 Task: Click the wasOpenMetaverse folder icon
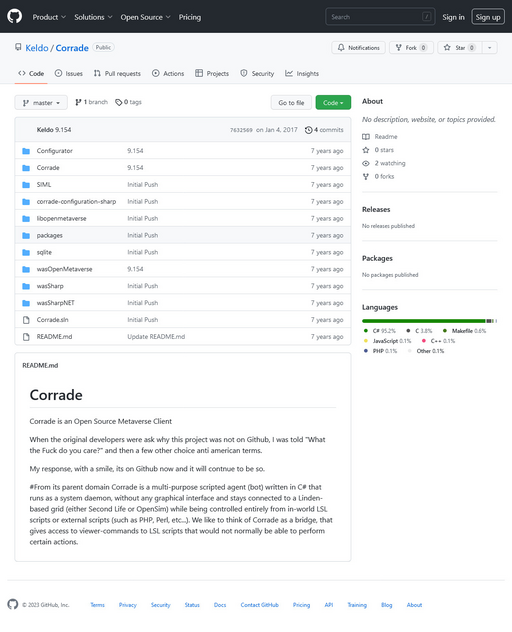tap(26, 269)
